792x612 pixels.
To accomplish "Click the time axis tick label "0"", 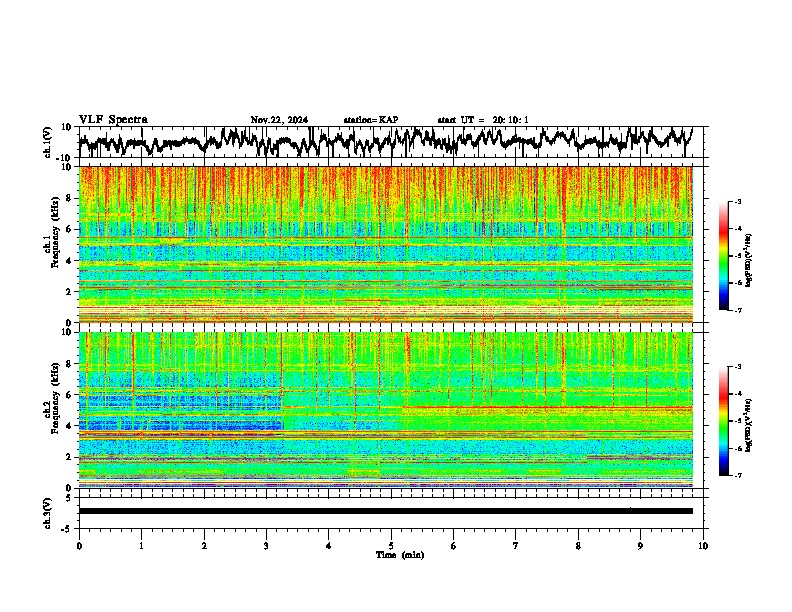I will [79, 546].
